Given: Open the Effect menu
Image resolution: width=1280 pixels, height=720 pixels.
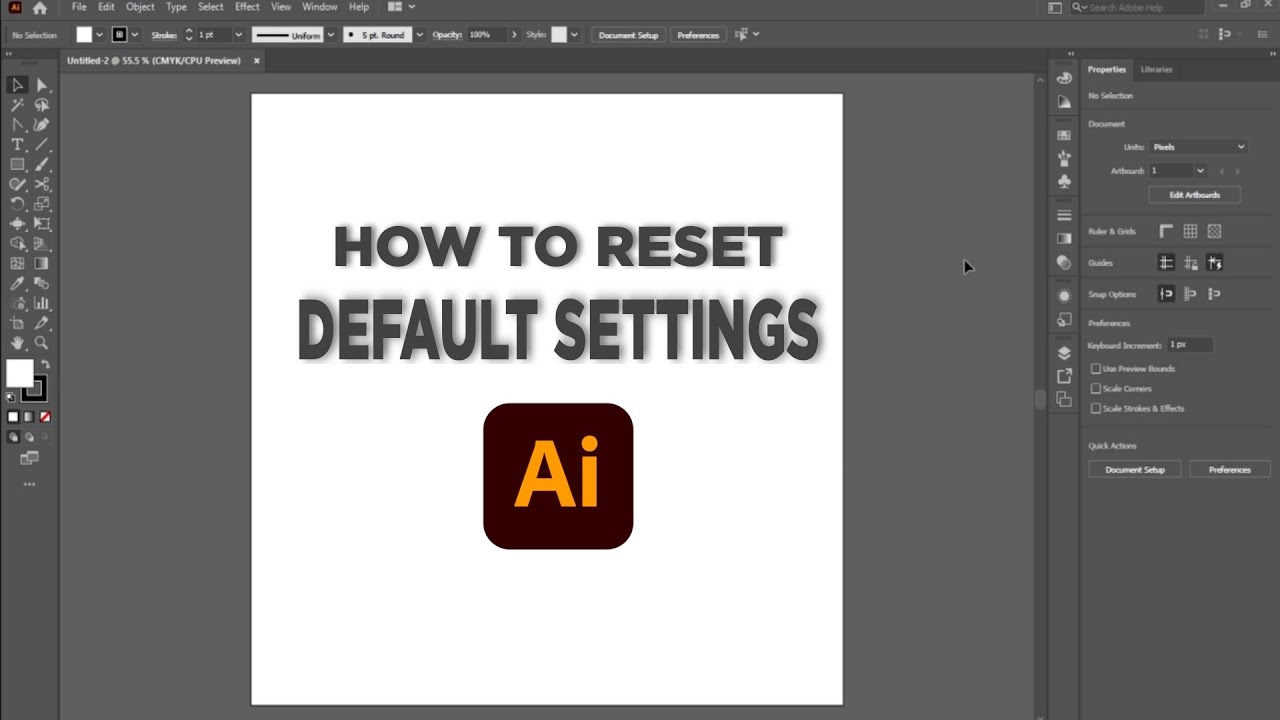Looking at the screenshot, I should (247, 7).
